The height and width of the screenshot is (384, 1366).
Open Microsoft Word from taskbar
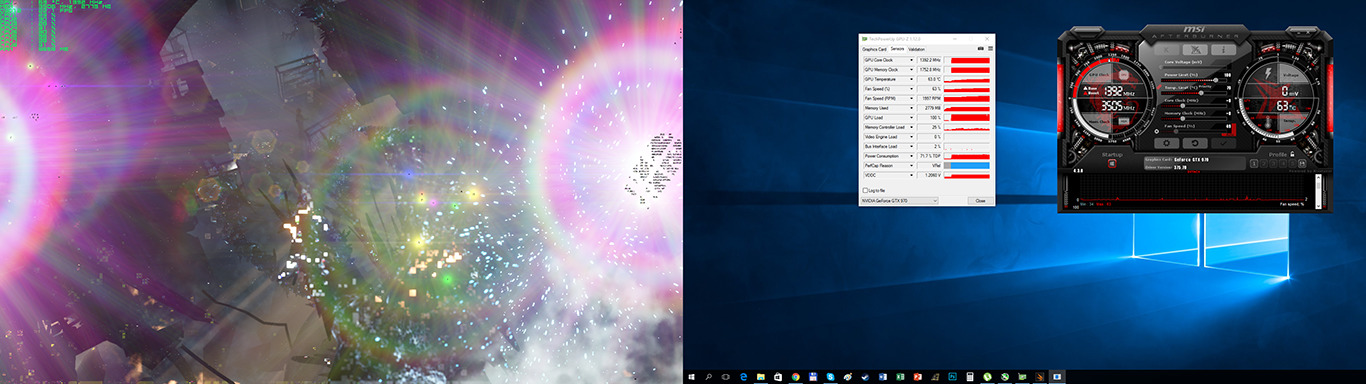point(883,377)
